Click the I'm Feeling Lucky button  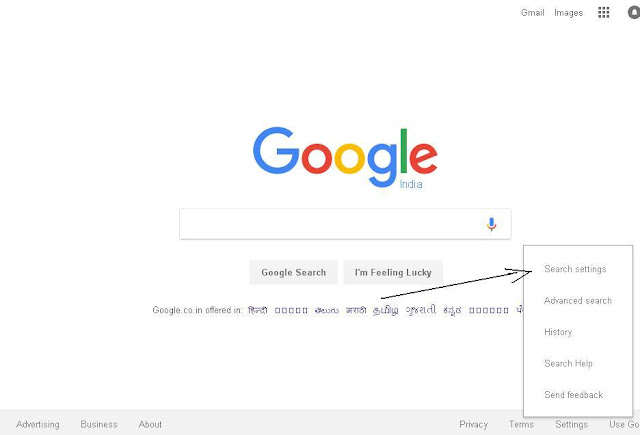click(393, 272)
